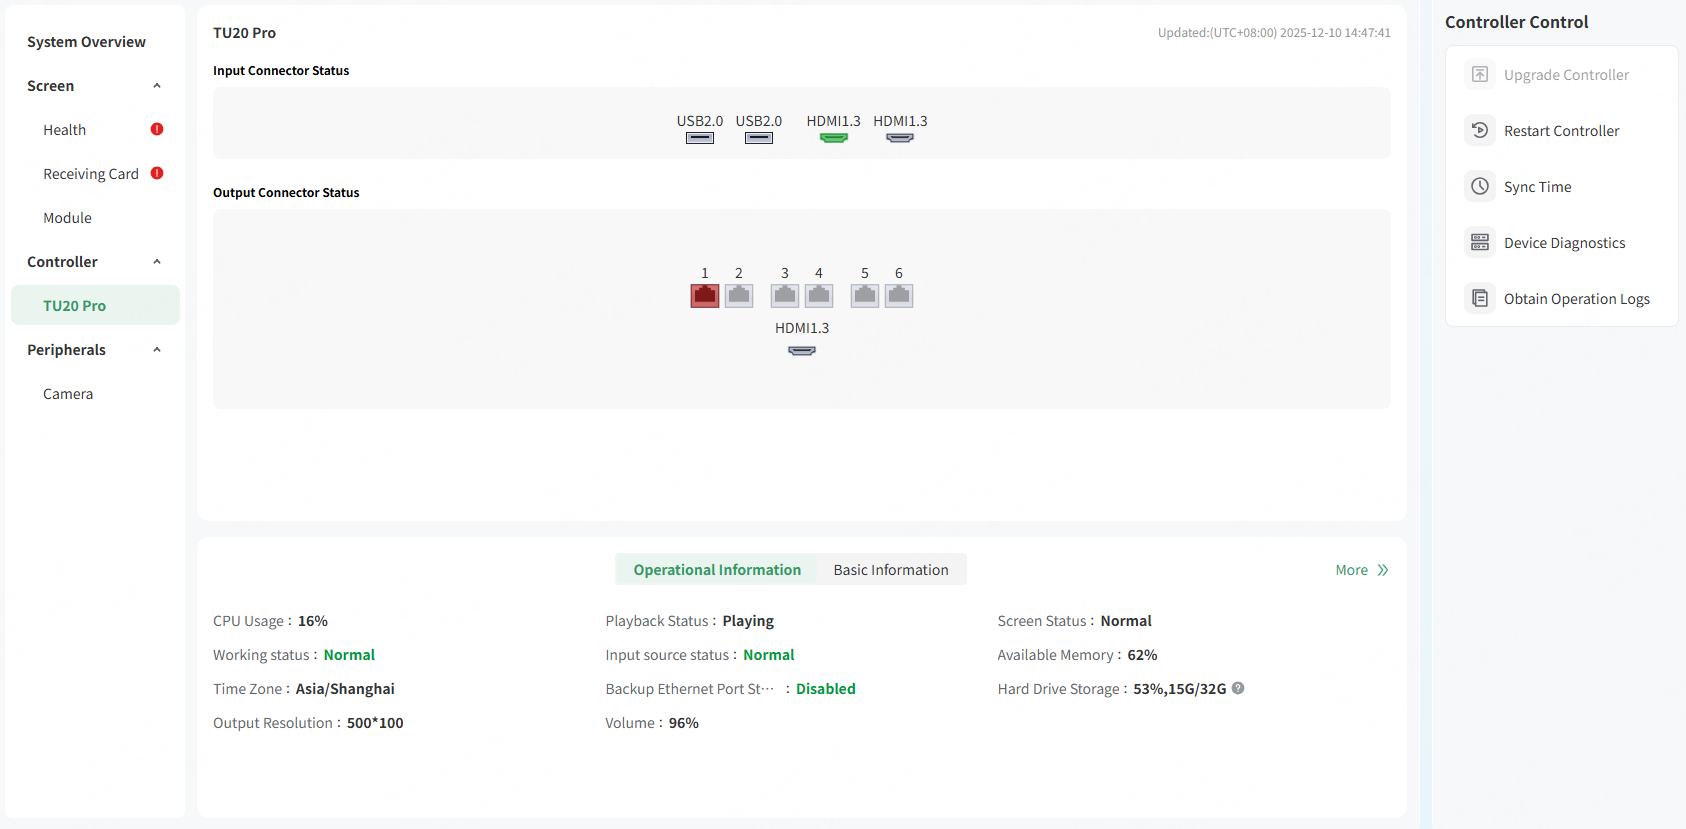
Task: Switch to Basic Information tab
Action: (890, 570)
